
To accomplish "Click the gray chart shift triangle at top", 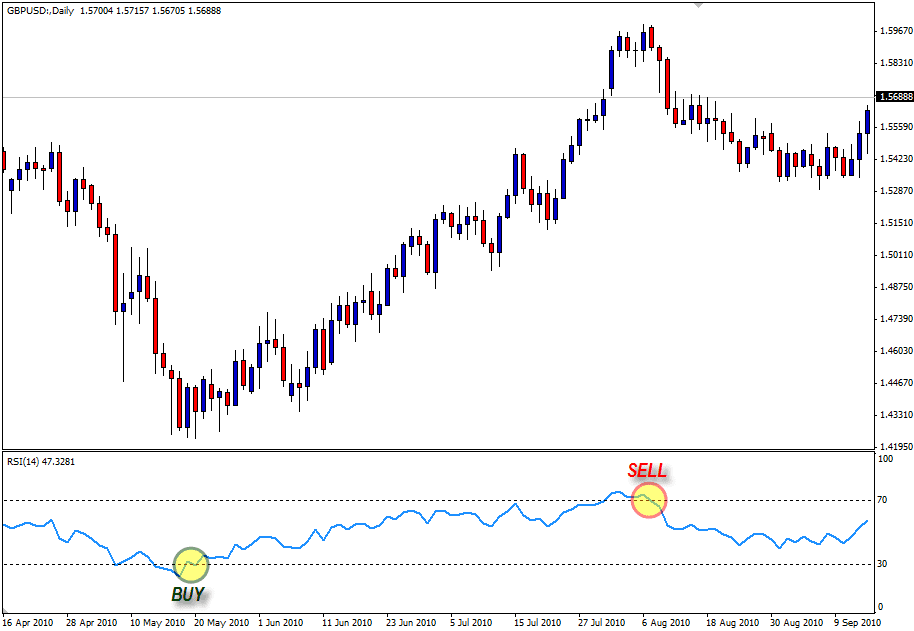I will 698,5.
